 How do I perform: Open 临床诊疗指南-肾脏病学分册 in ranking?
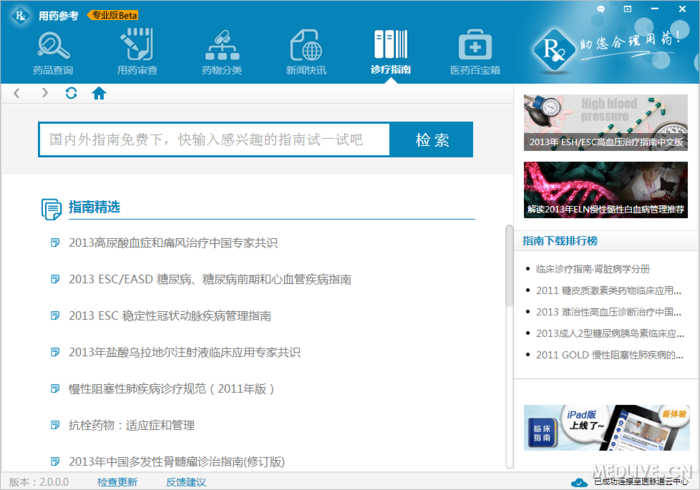(x=592, y=269)
